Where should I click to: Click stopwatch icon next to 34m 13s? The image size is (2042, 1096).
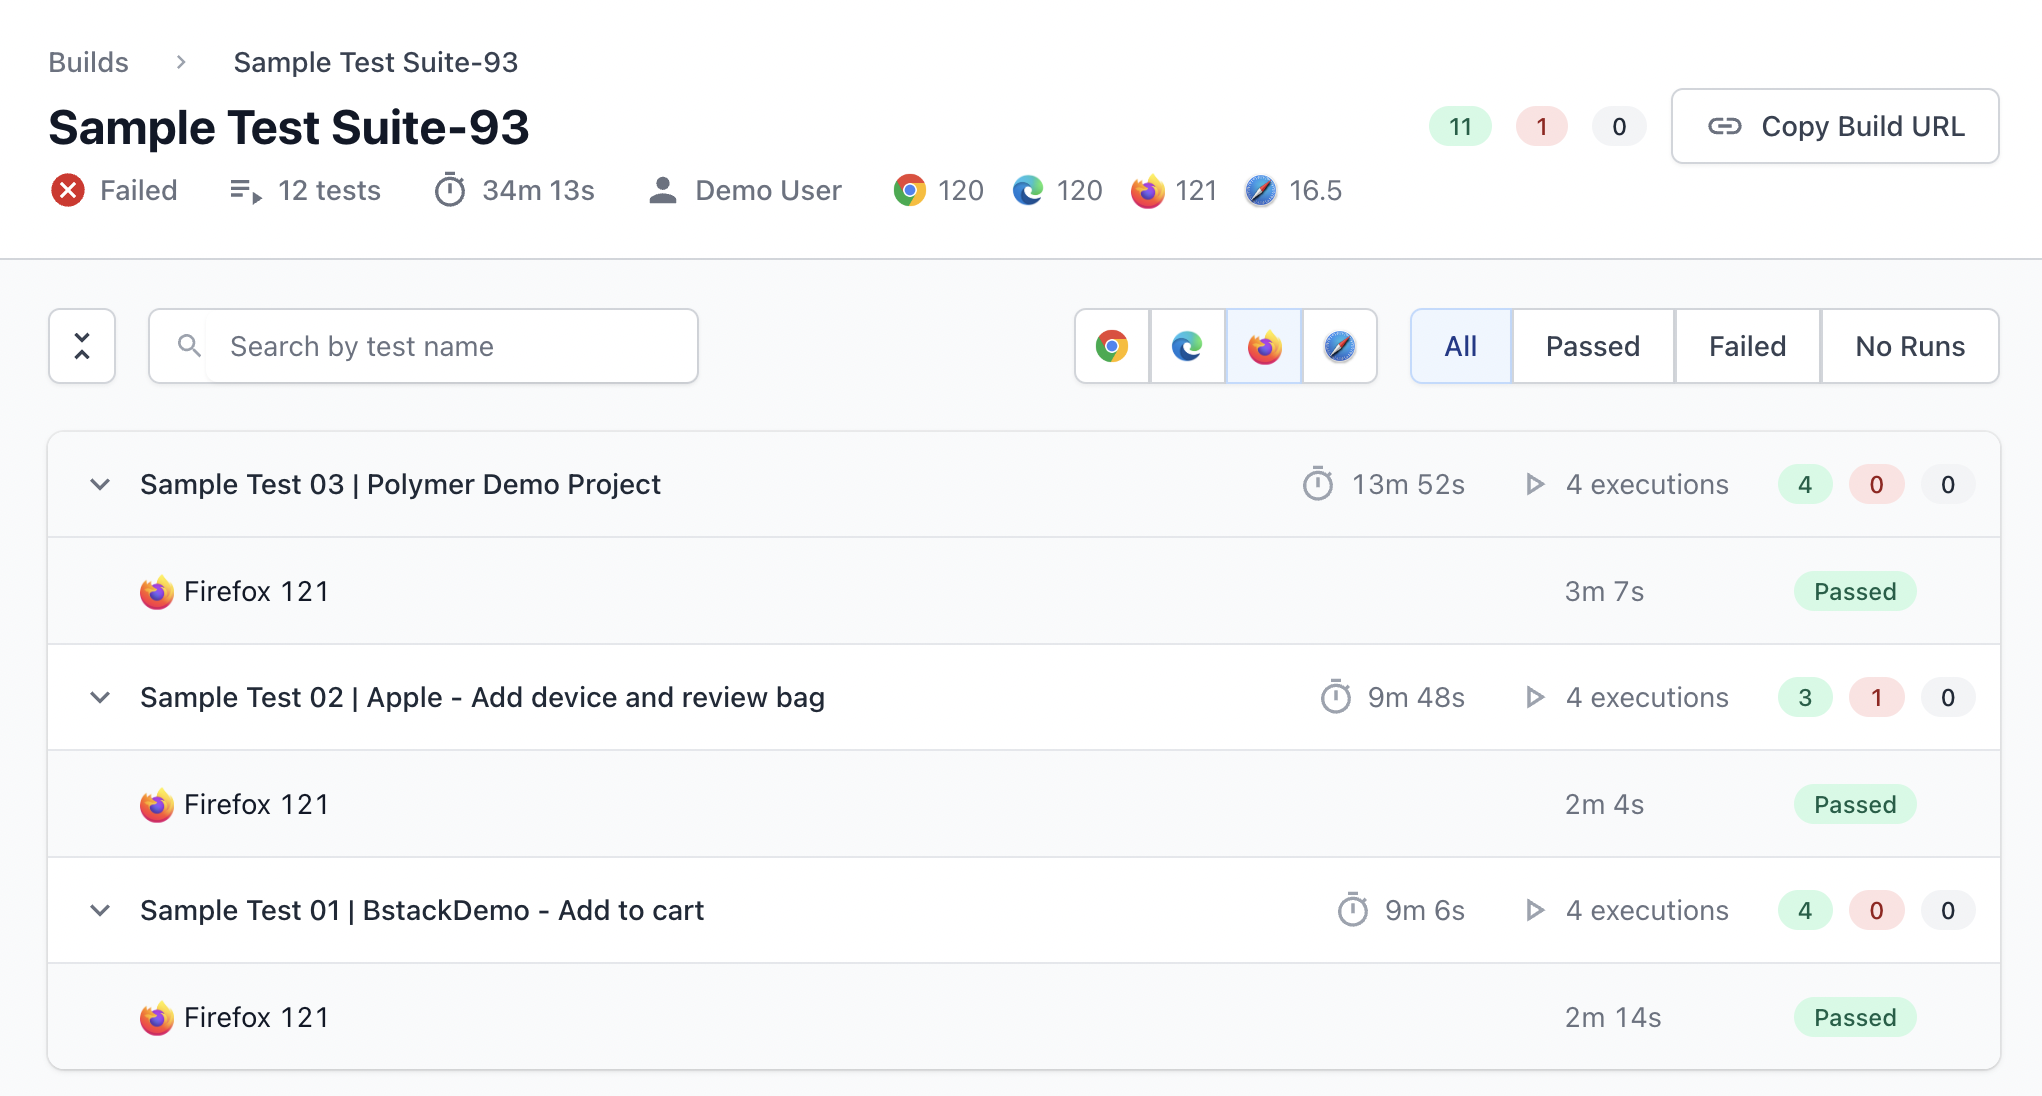(450, 190)
